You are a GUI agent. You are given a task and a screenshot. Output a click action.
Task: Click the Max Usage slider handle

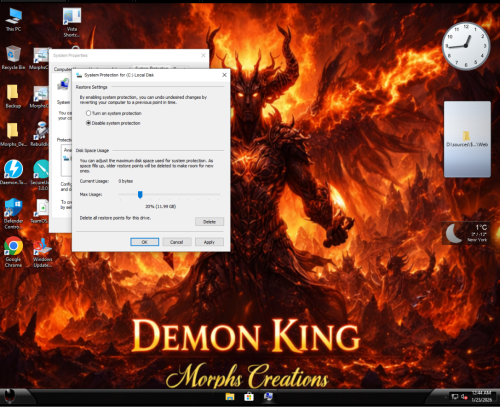(140, 194)
